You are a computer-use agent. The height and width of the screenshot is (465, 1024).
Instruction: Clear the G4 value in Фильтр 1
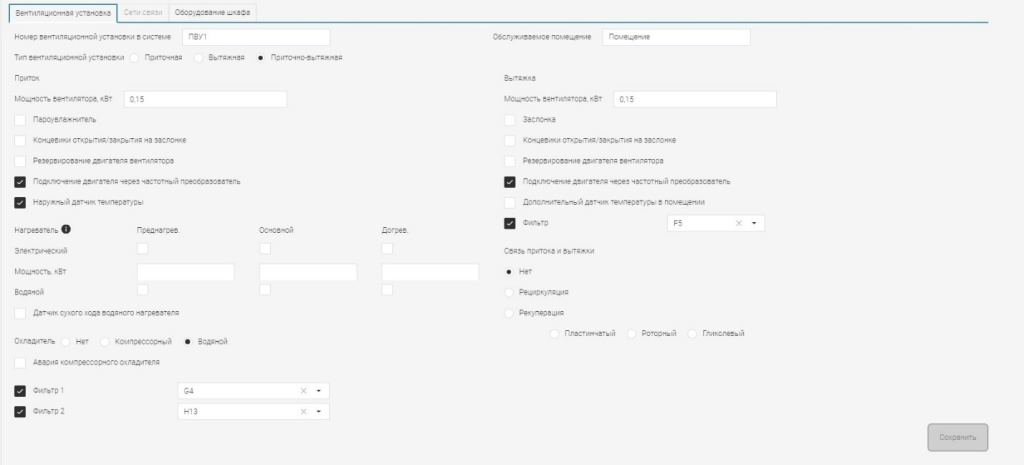click(303, 391)
